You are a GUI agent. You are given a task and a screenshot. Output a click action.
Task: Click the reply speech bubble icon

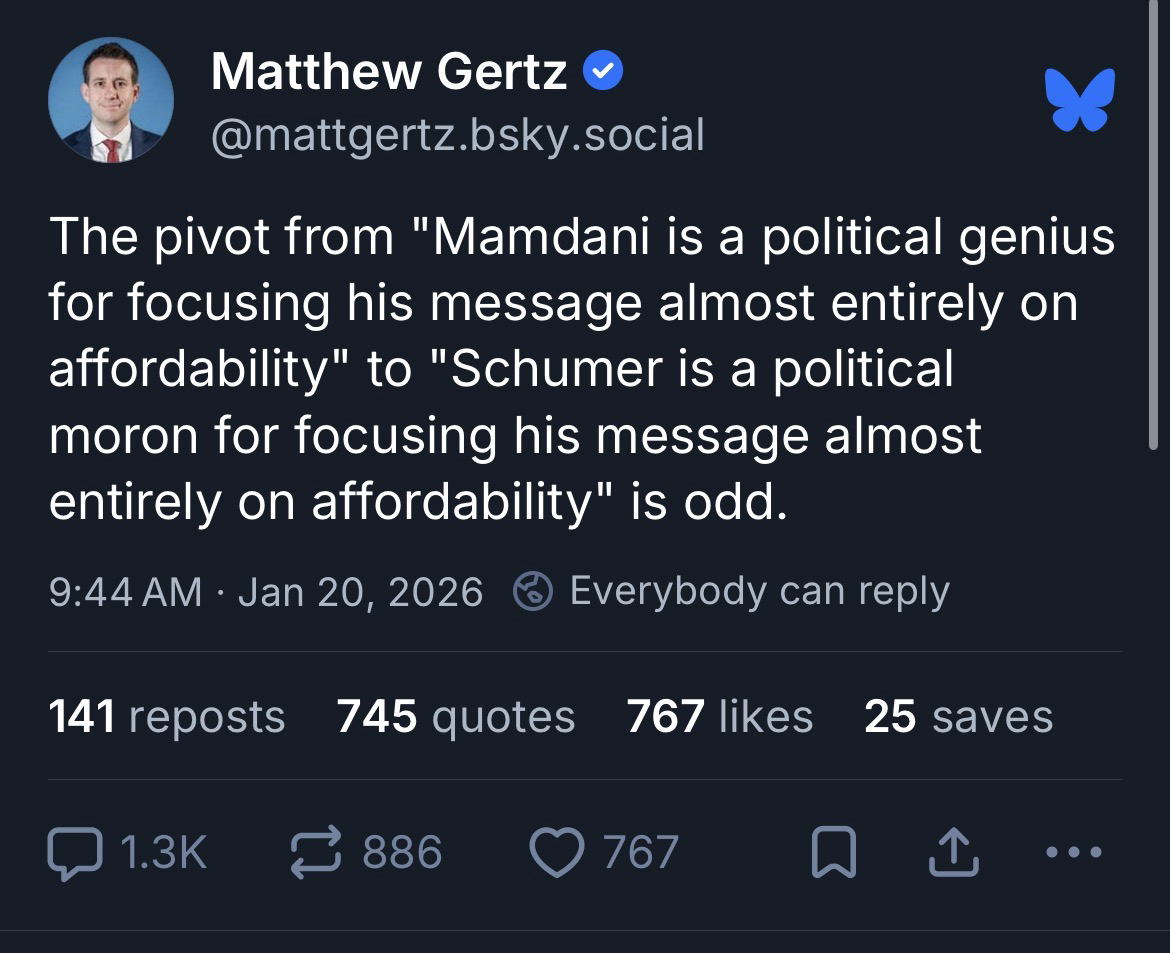(73, 853)
